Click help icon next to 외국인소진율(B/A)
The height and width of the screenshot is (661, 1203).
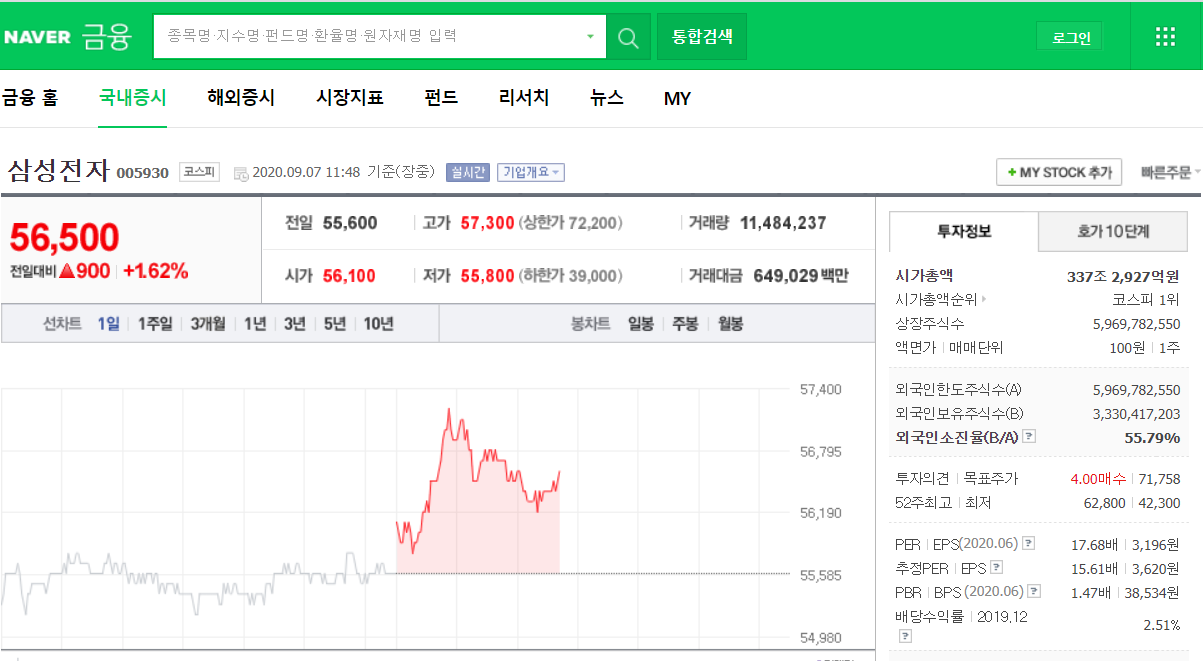(1029, 437)
